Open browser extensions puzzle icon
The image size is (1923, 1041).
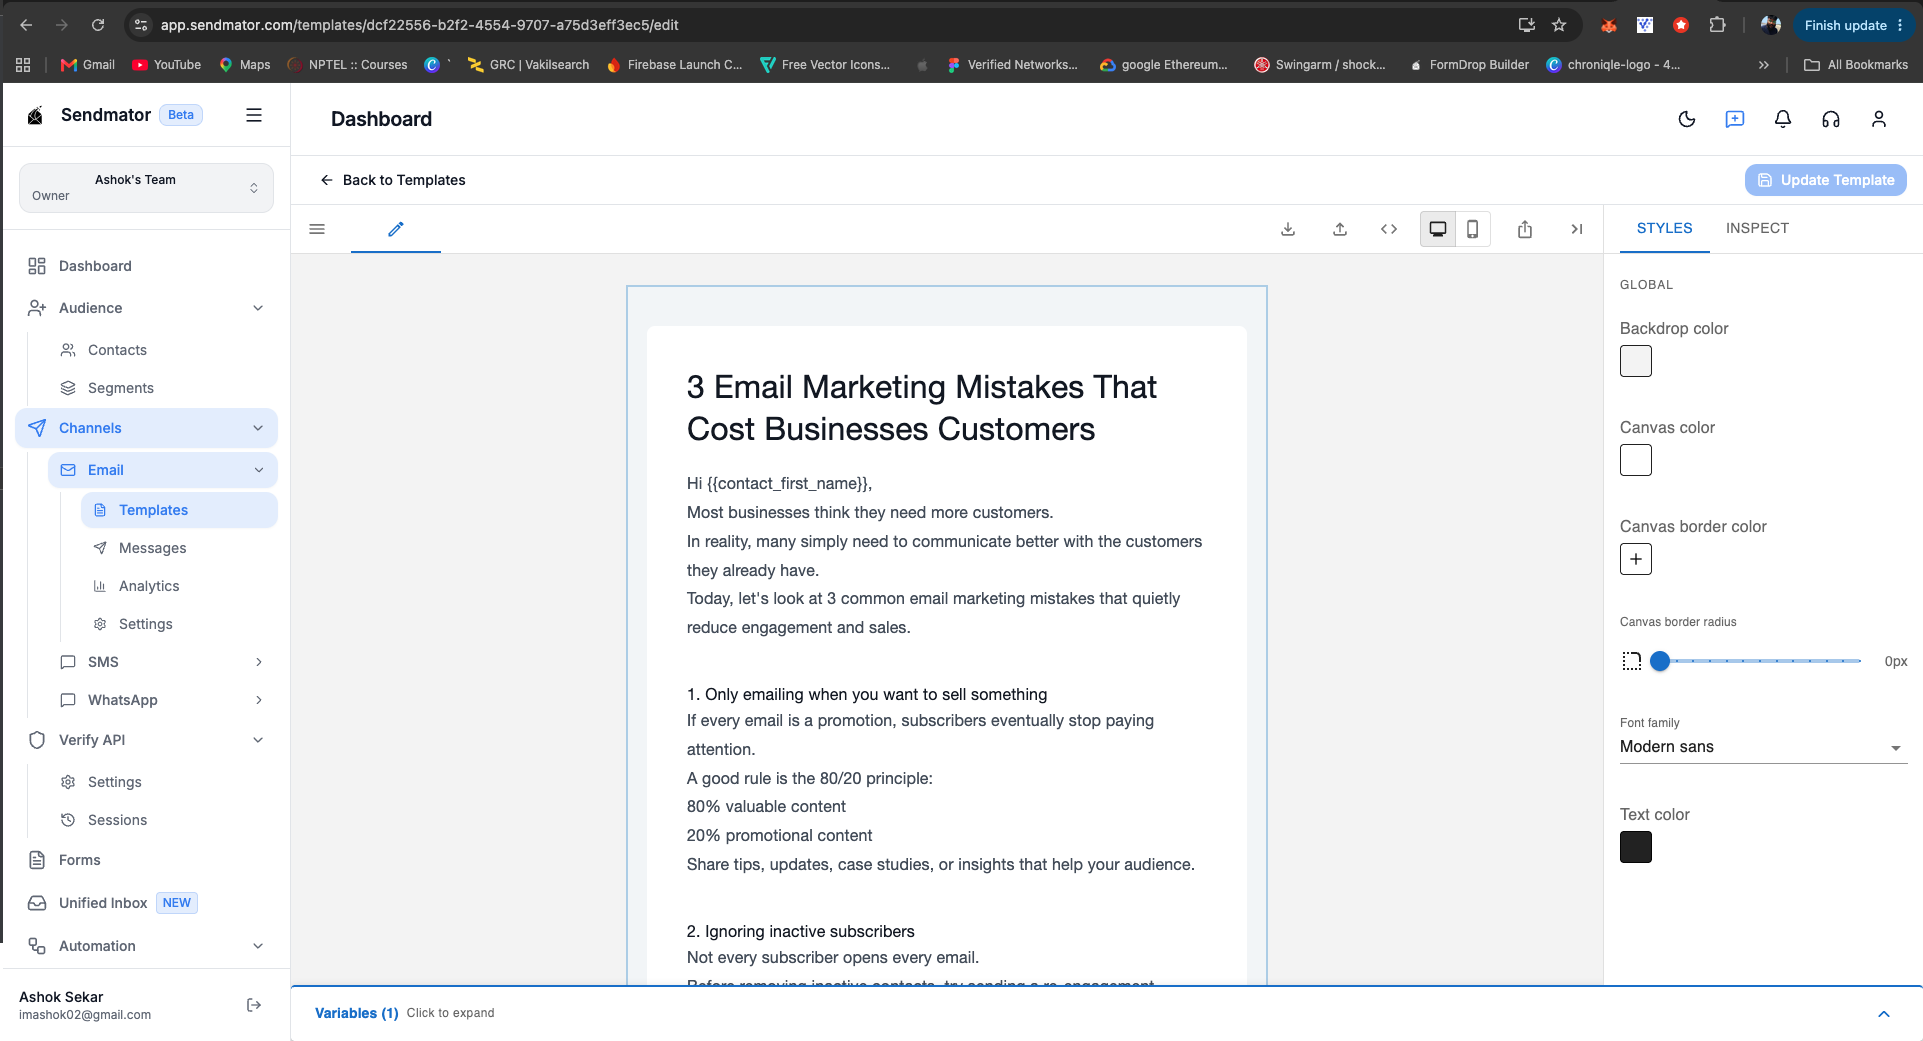pos(1717,25)
